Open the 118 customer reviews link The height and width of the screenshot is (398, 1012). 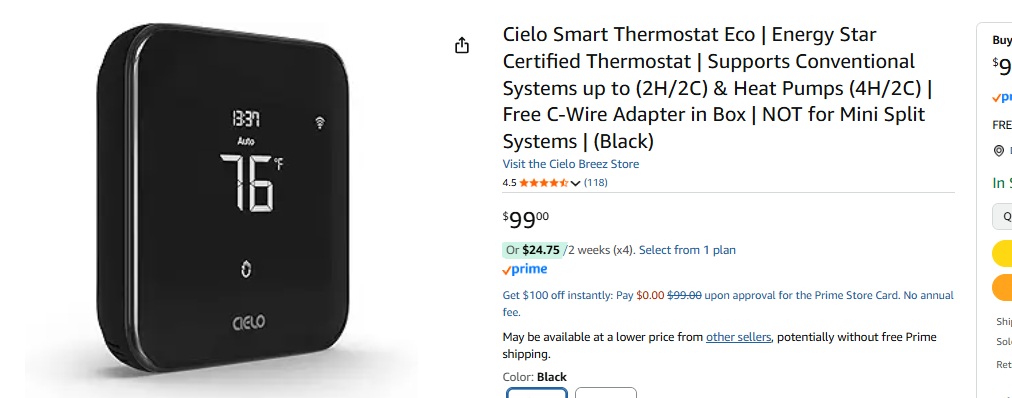point(596,183)
